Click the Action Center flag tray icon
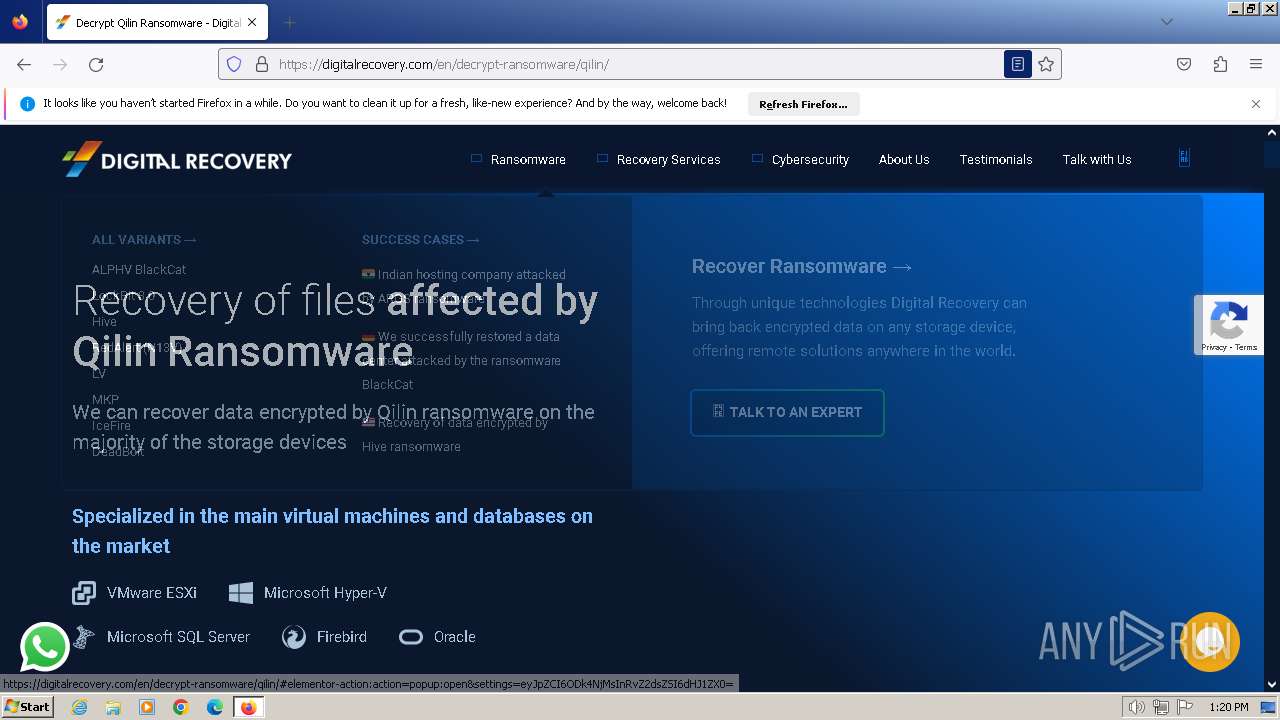This screenshot has width=1280, height=720. tap(1185, 707)
